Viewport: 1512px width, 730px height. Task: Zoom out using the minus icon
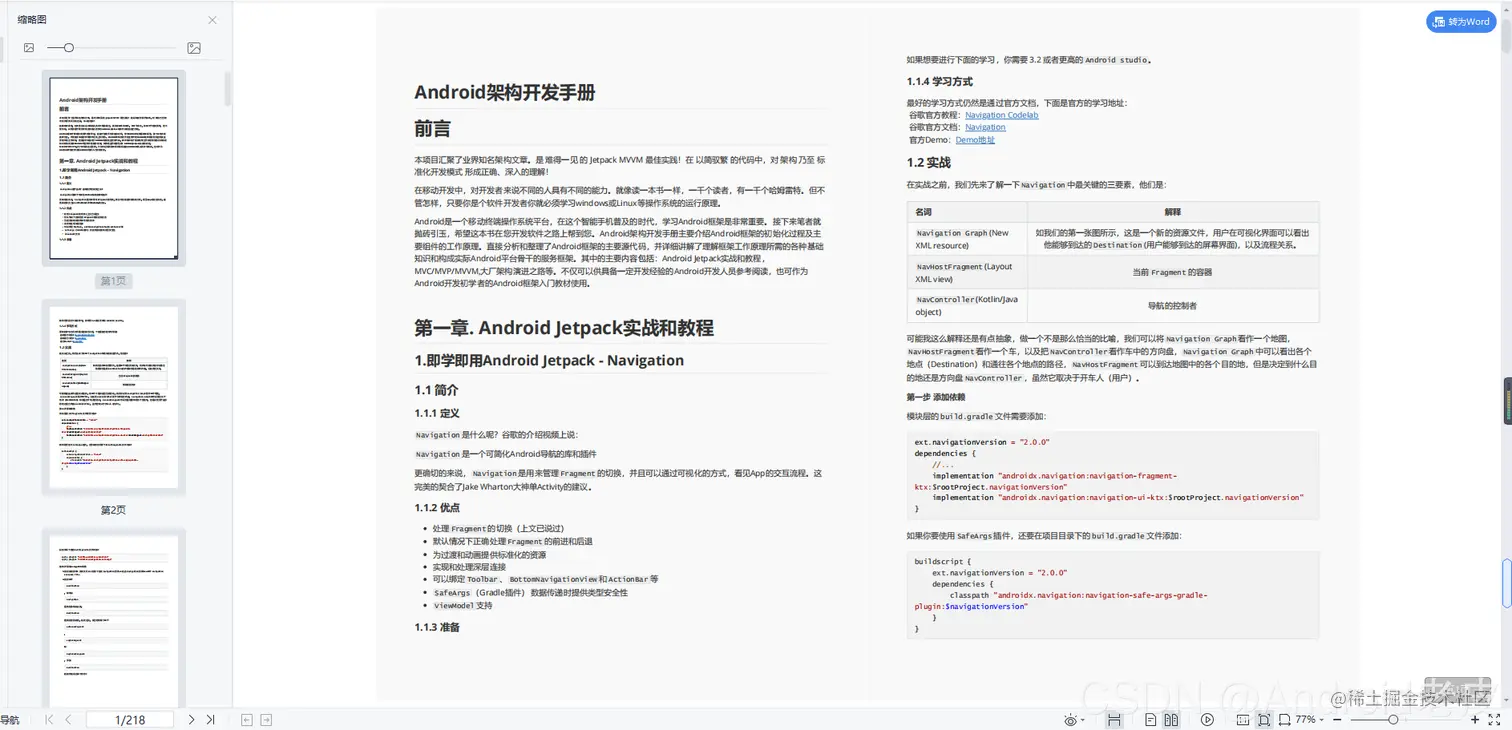1335,719
